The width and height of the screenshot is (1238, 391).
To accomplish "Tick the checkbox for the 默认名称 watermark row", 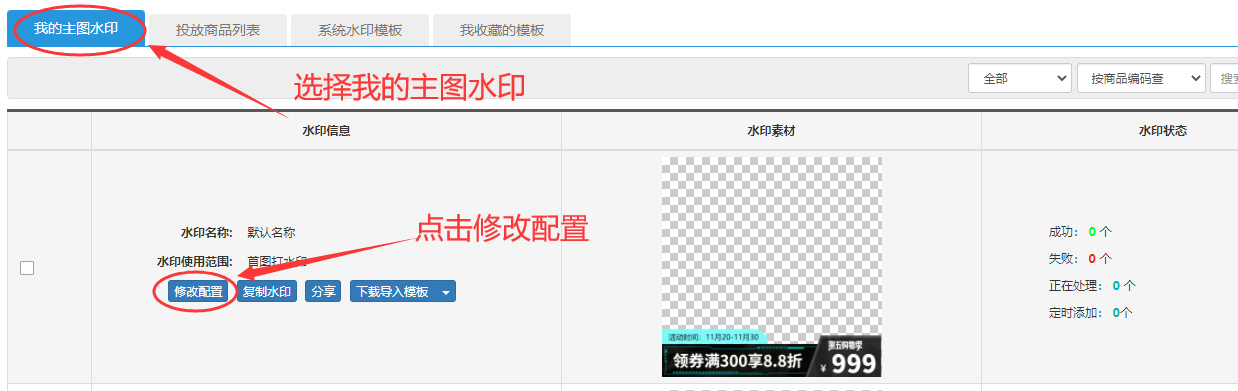I will (27, 268).
